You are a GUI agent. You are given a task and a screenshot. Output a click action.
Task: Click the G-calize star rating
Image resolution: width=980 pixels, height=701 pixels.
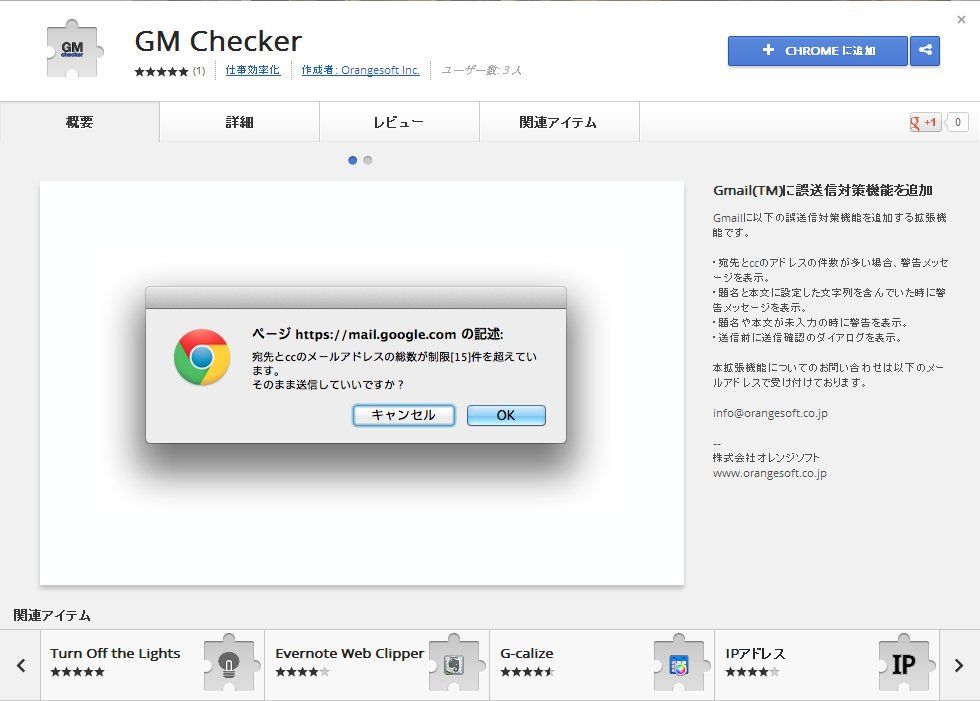point(528,672)
